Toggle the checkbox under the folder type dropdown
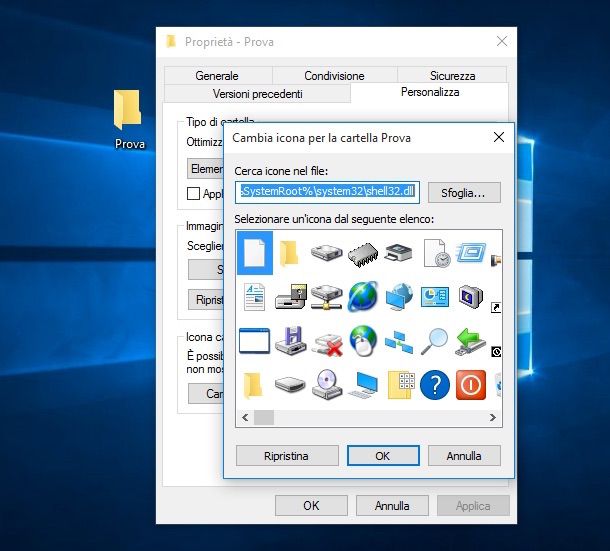610x551 pixels. (x=194, y=194)
